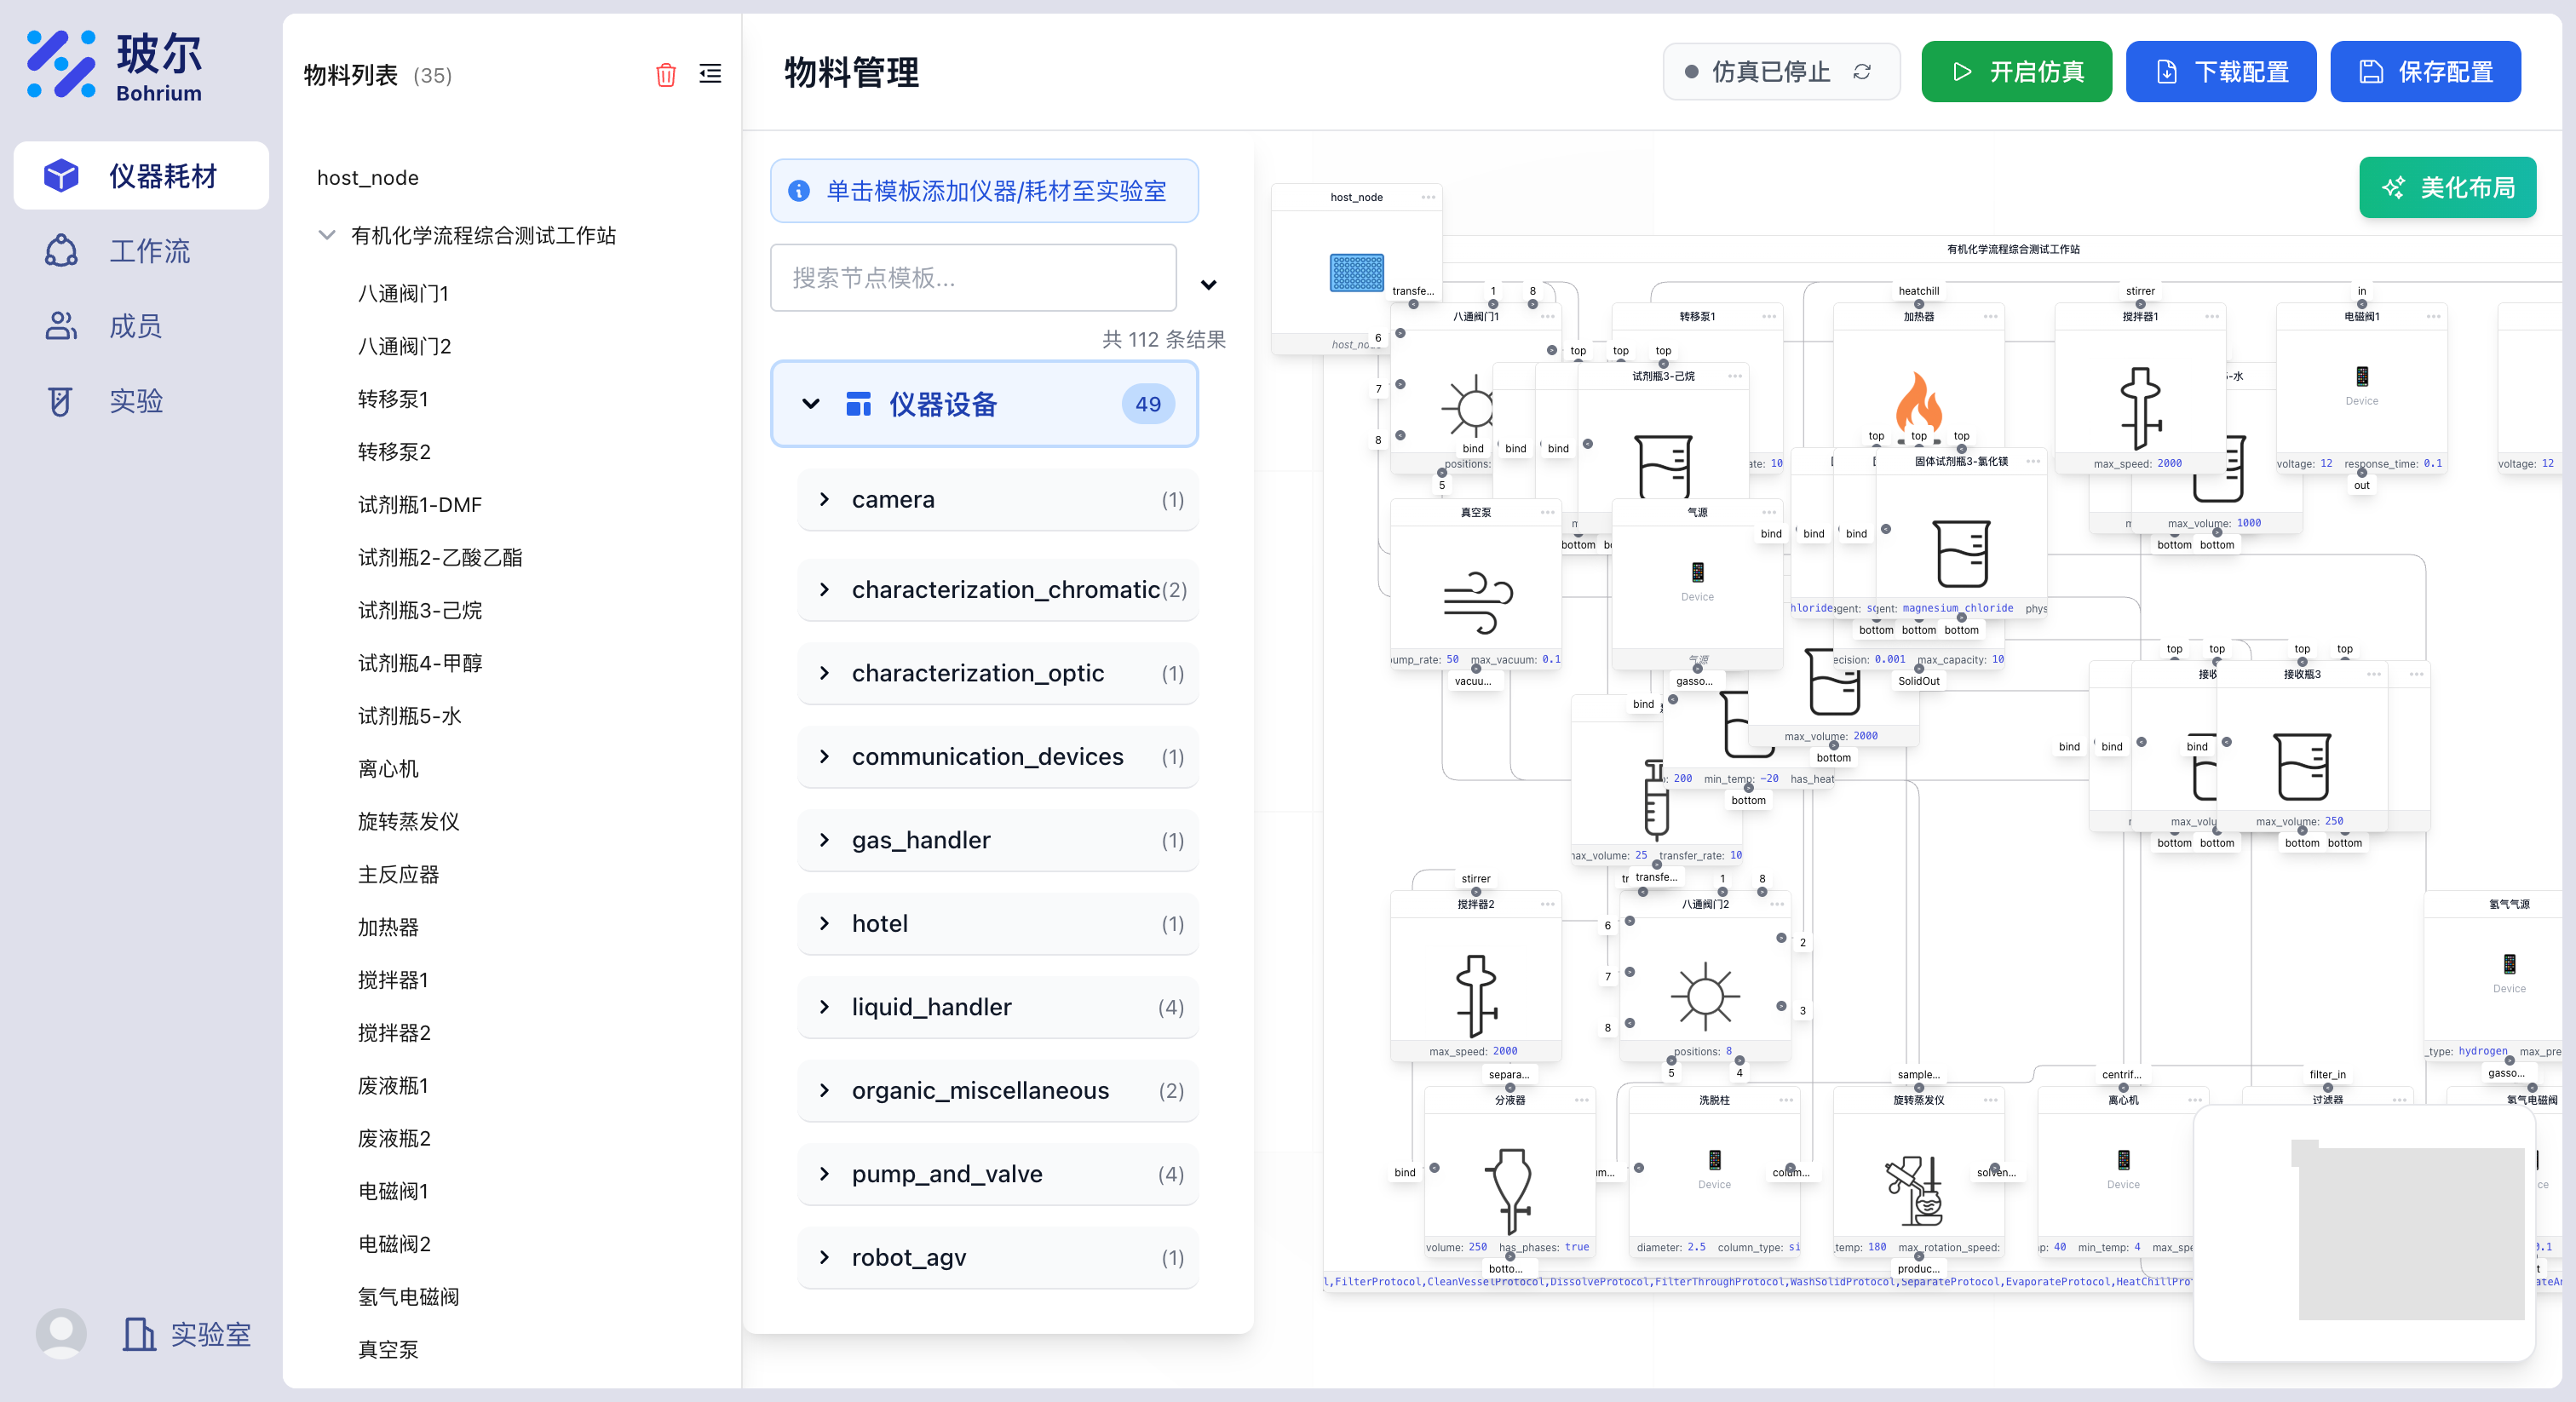Image resolution: width=2576 pixels, height=1402 pixels.
Task: Click the collapse material list icon
Action: 710,74
